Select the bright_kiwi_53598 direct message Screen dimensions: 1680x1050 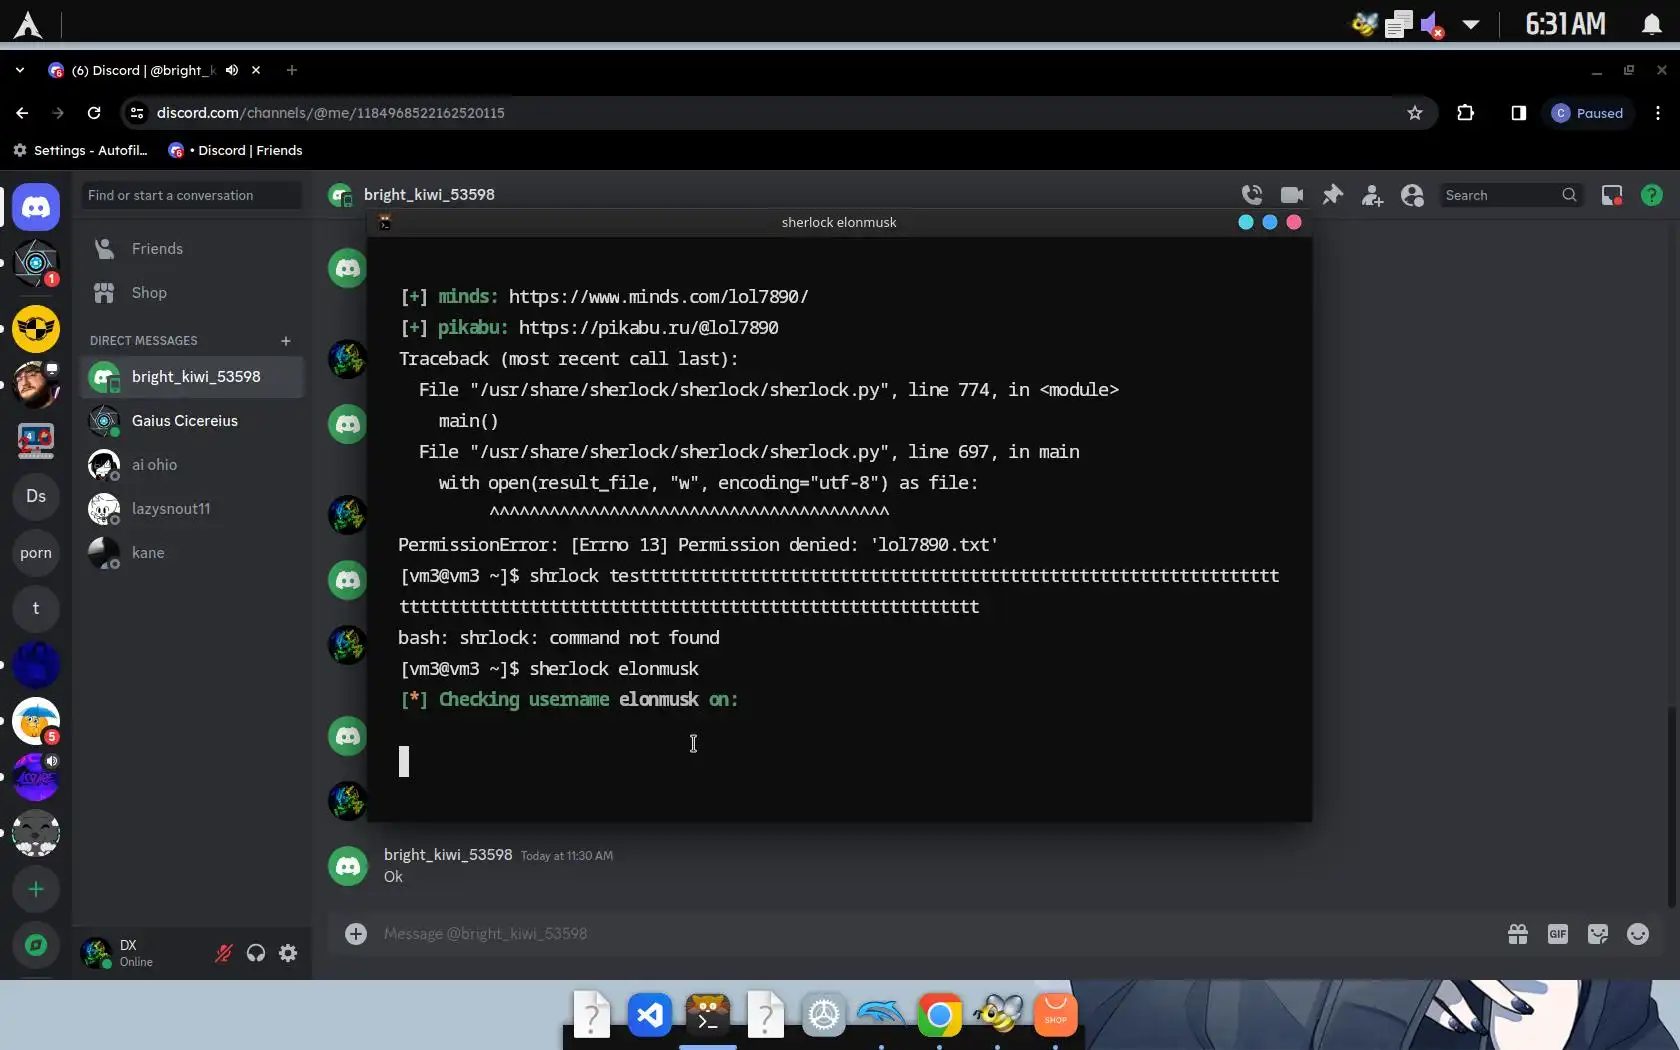point(192,377)
